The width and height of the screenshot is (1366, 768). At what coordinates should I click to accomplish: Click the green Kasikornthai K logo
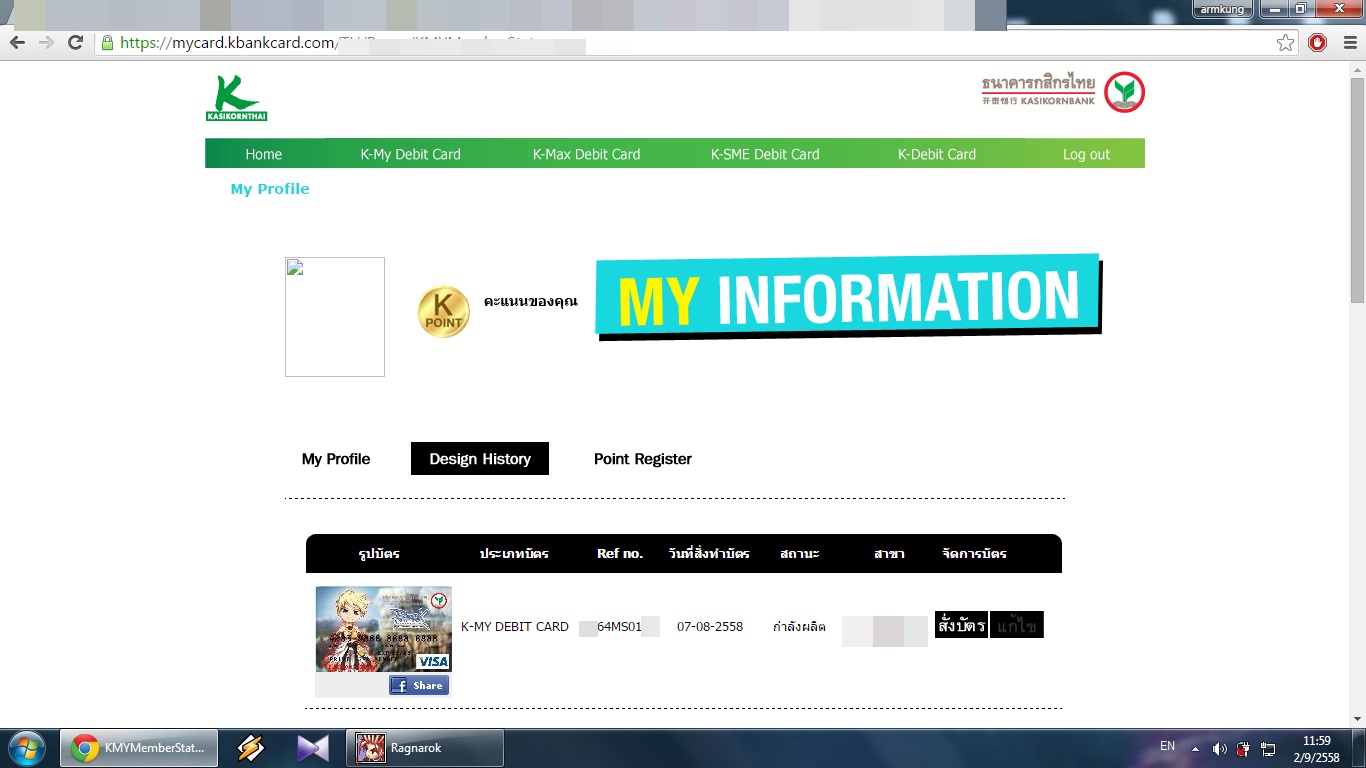point(236,98)
